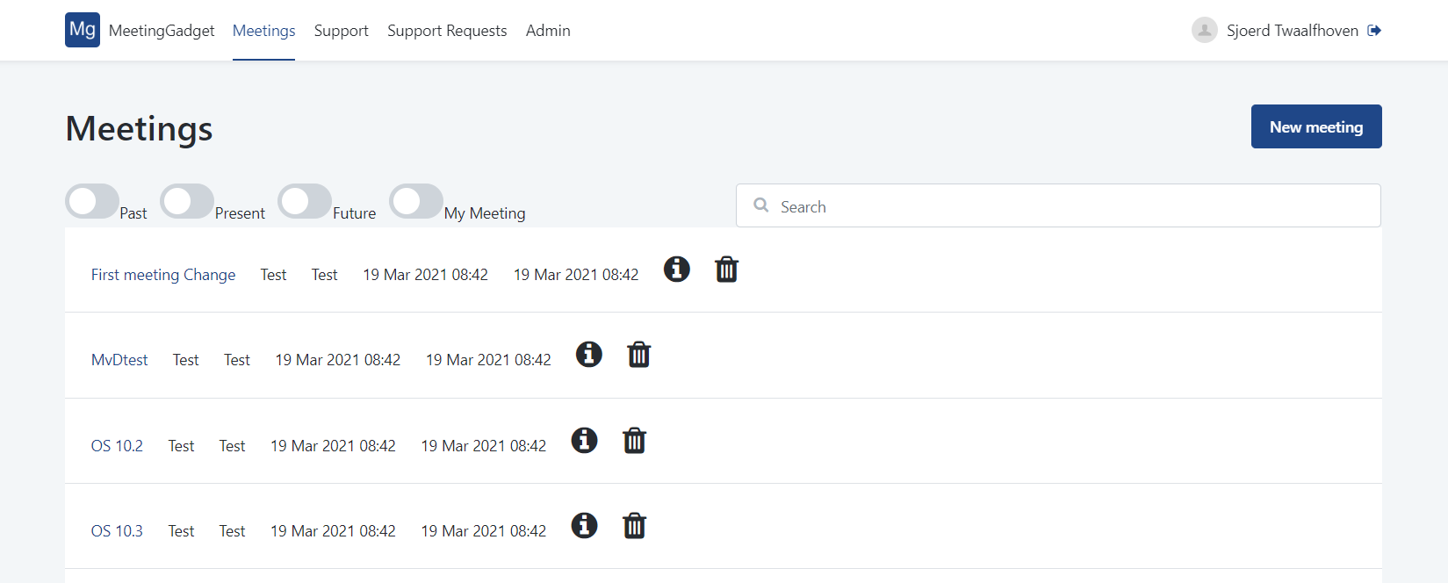Click the logout icon beside Sjoerd Twaalfhoven

pos(1375,31)
